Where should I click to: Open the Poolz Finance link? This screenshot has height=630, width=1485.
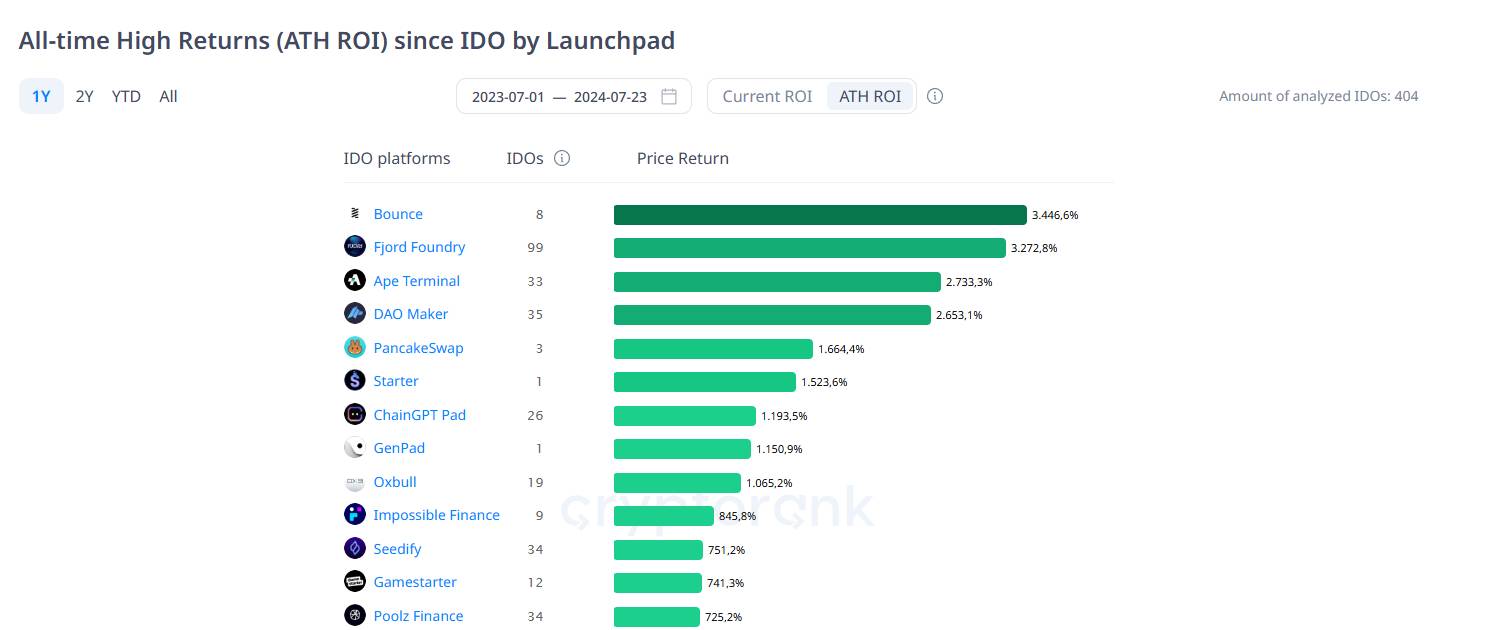pyautogui.click(x=418, y=616)
